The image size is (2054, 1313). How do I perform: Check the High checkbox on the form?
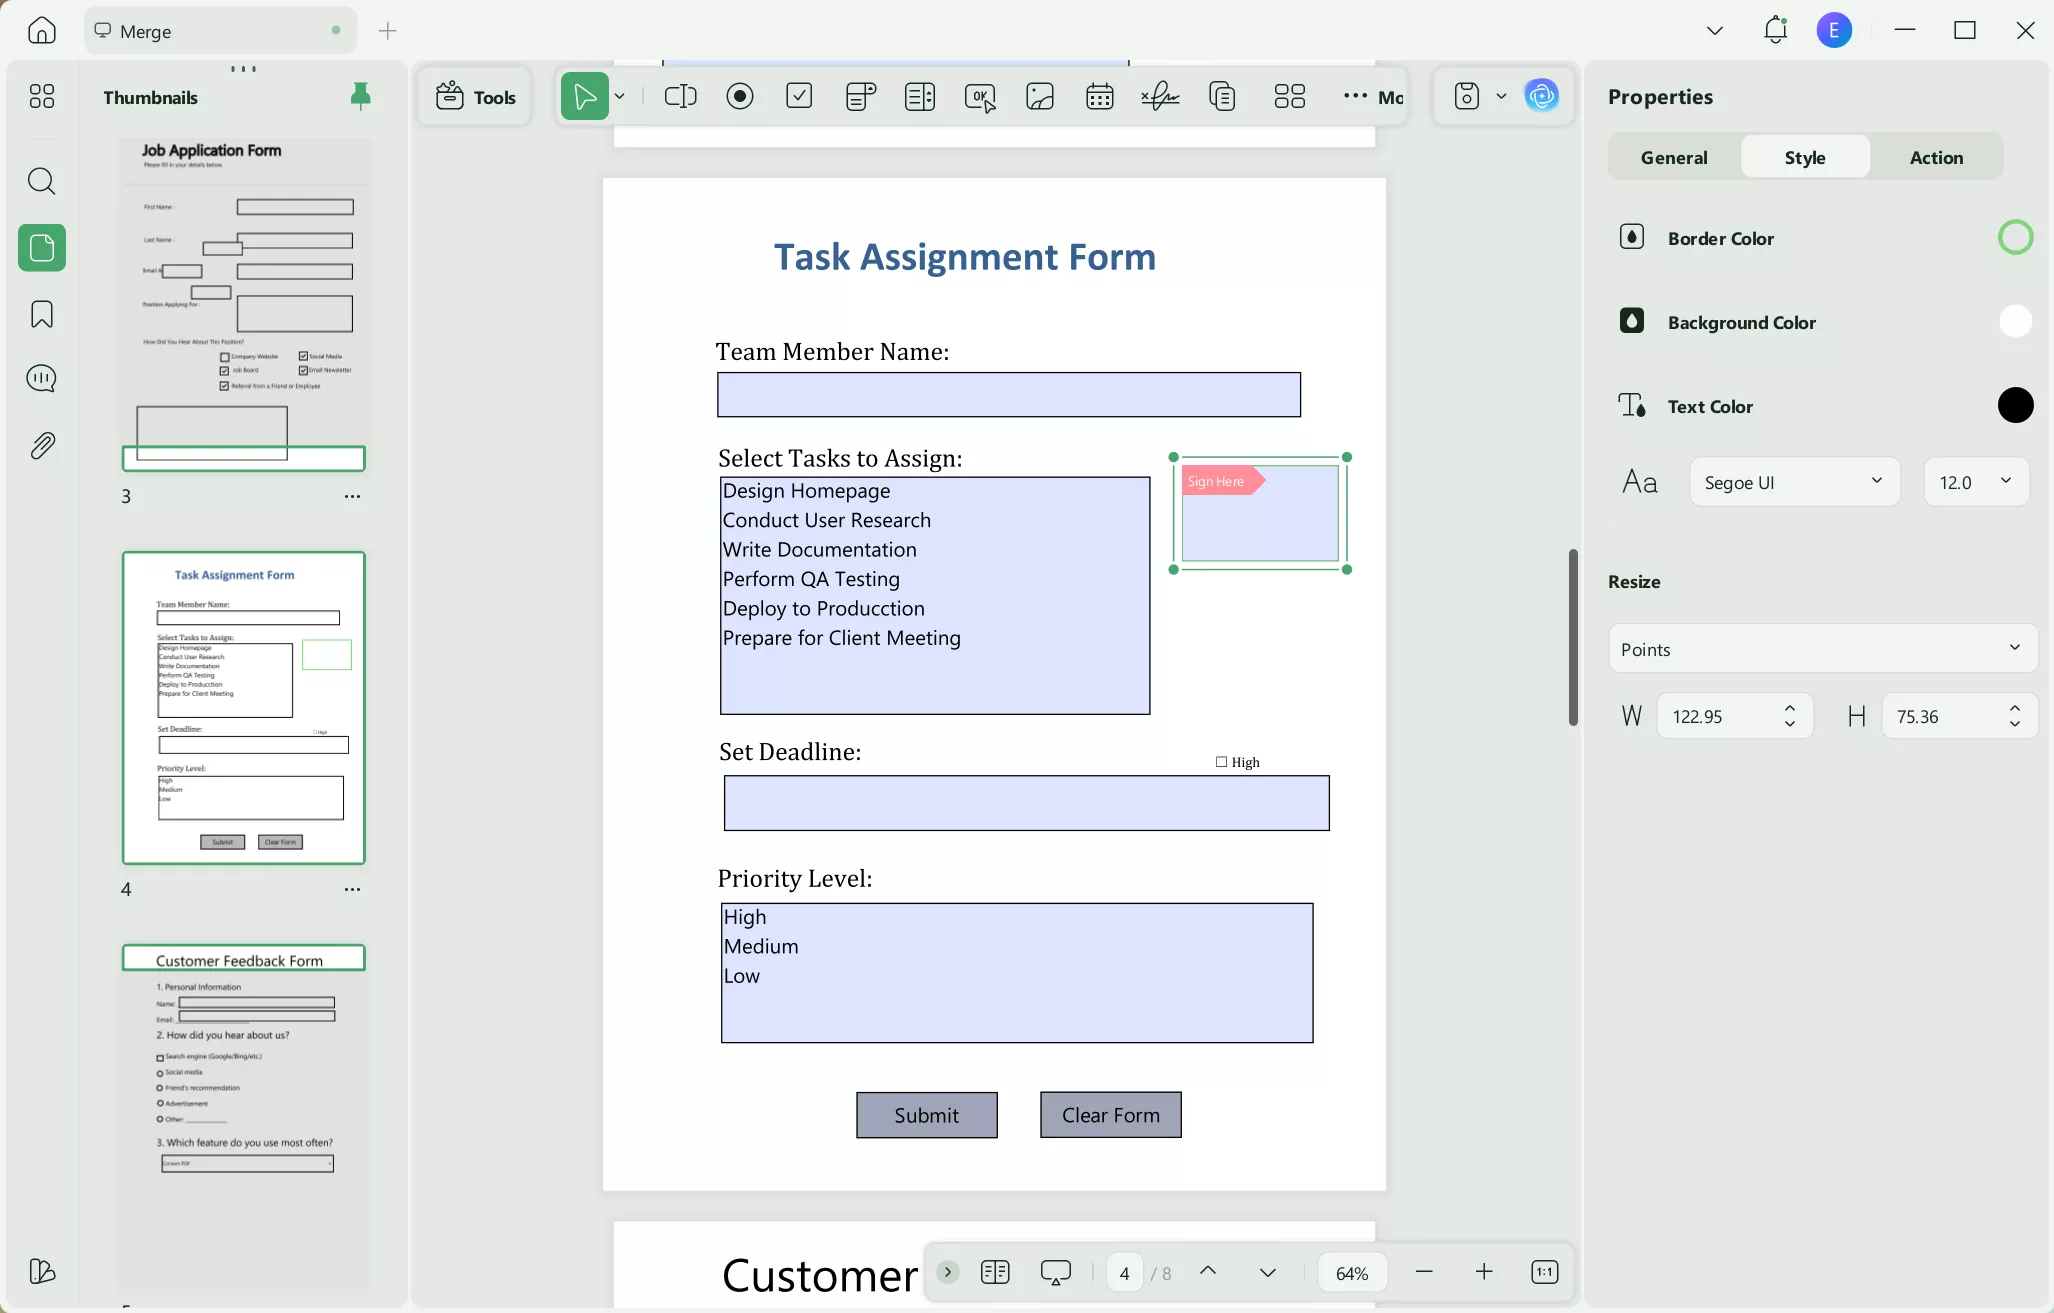1221,762
